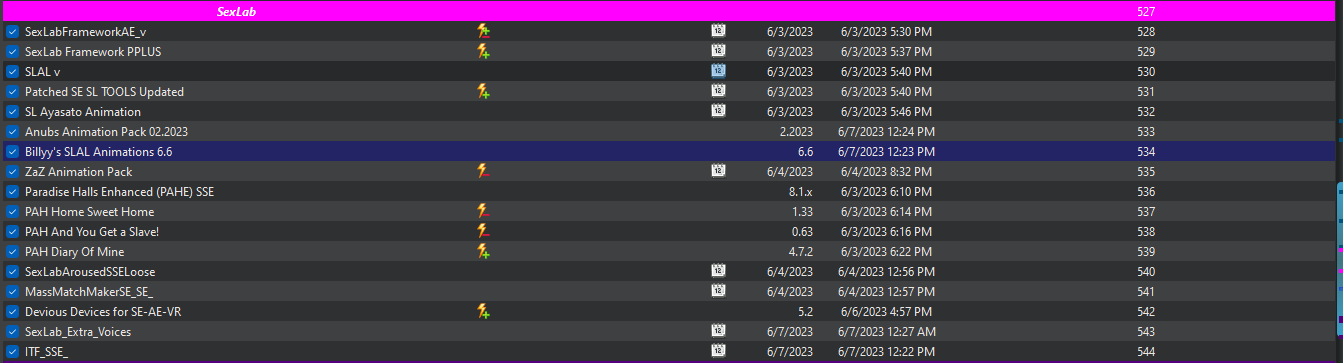Click conflict lightning icon for ZaZ Animation Pack
1343x363 pixels.
point(483,171)
